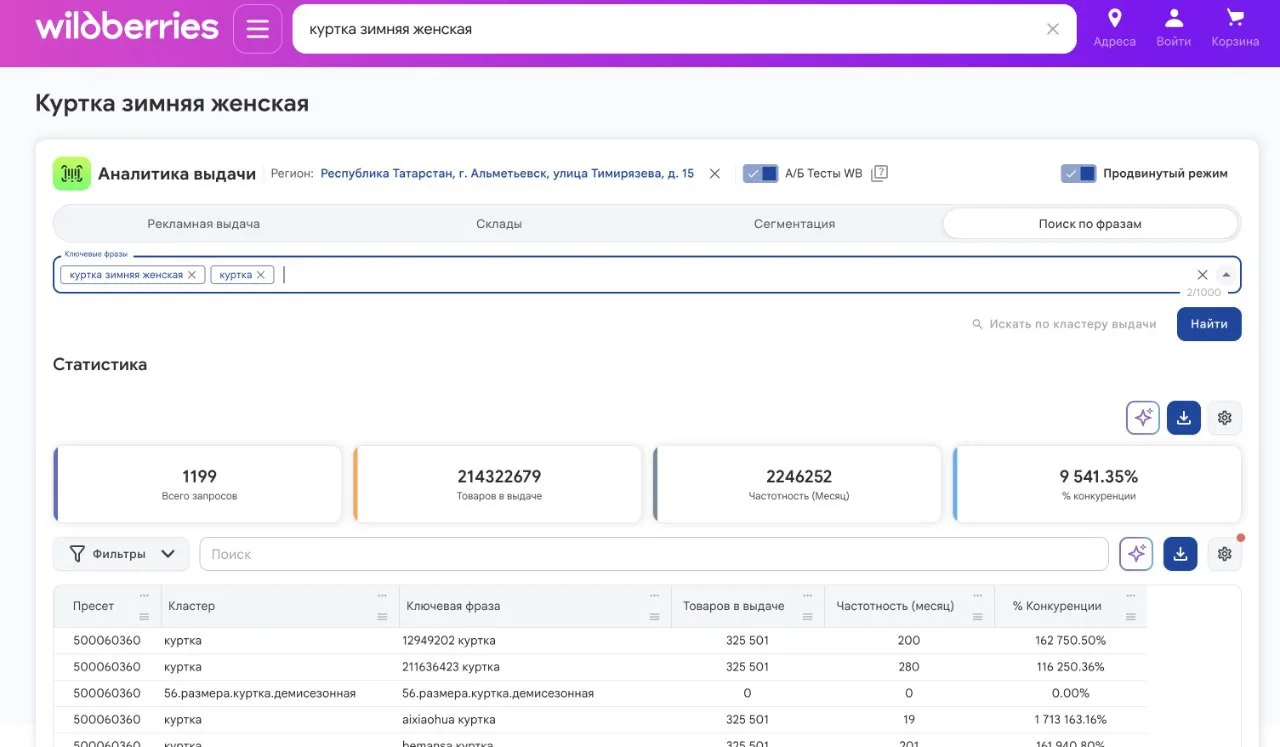1280x747 pixels.
Task: Open lines menu icon in Частотность (месяц) column
Action: (978, 617)
